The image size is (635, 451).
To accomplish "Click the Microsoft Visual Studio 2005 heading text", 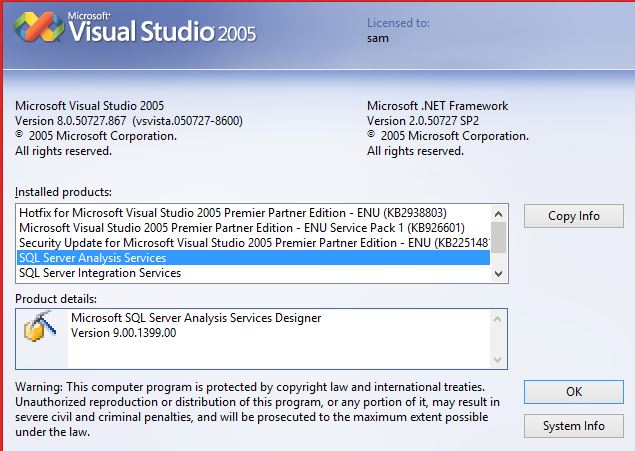I will coord(89,106).
